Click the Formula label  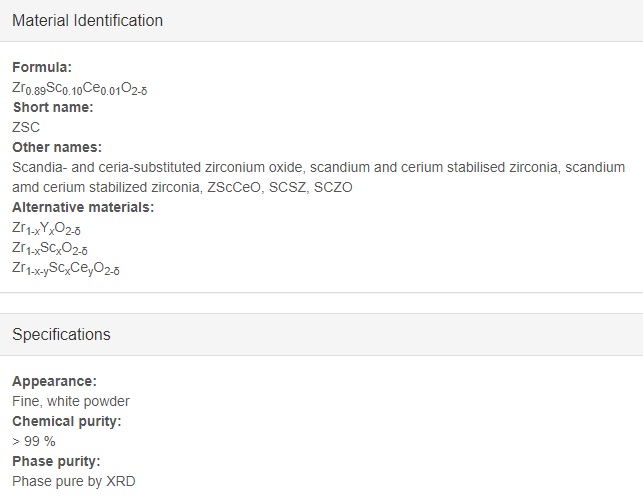tap(42, 67)
